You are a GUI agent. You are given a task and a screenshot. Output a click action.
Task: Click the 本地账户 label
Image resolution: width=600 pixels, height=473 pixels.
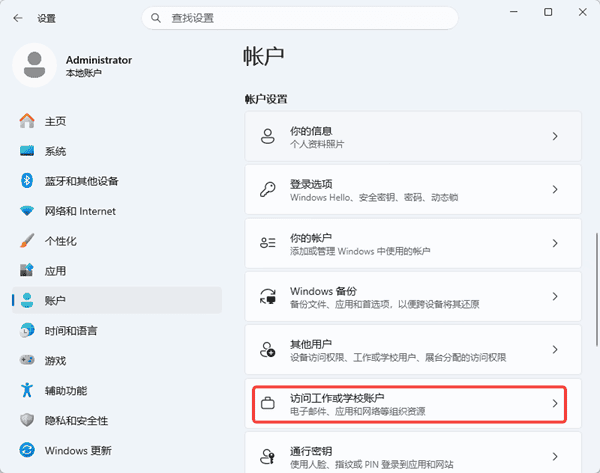click(83, 73)
